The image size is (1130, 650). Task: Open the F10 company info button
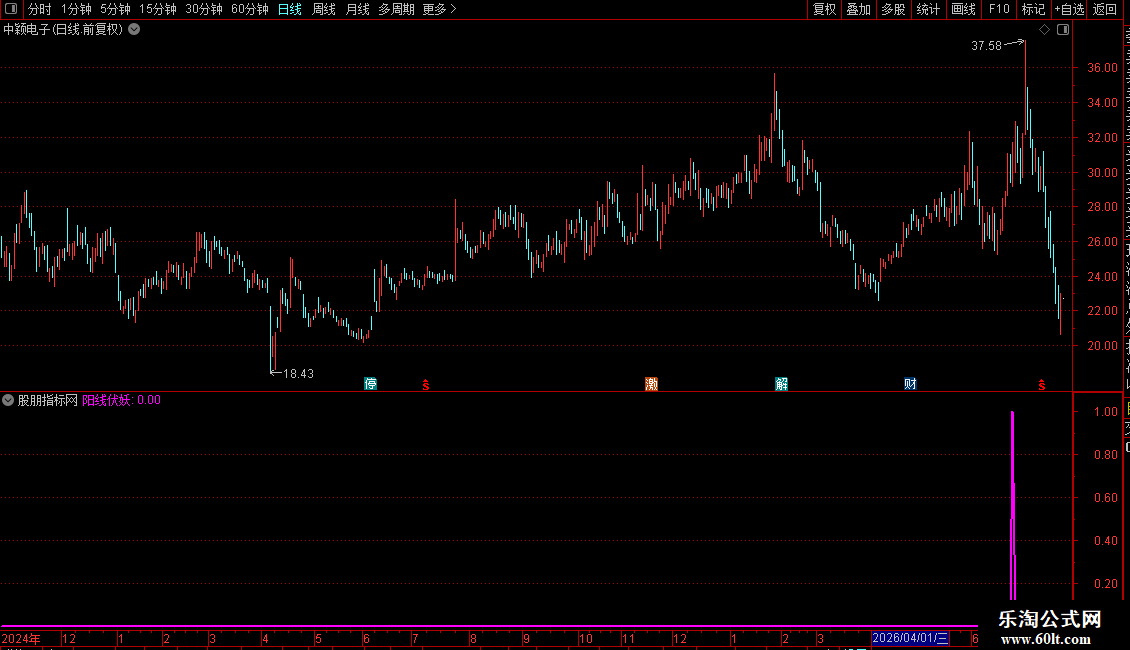[x=999, y=9]
